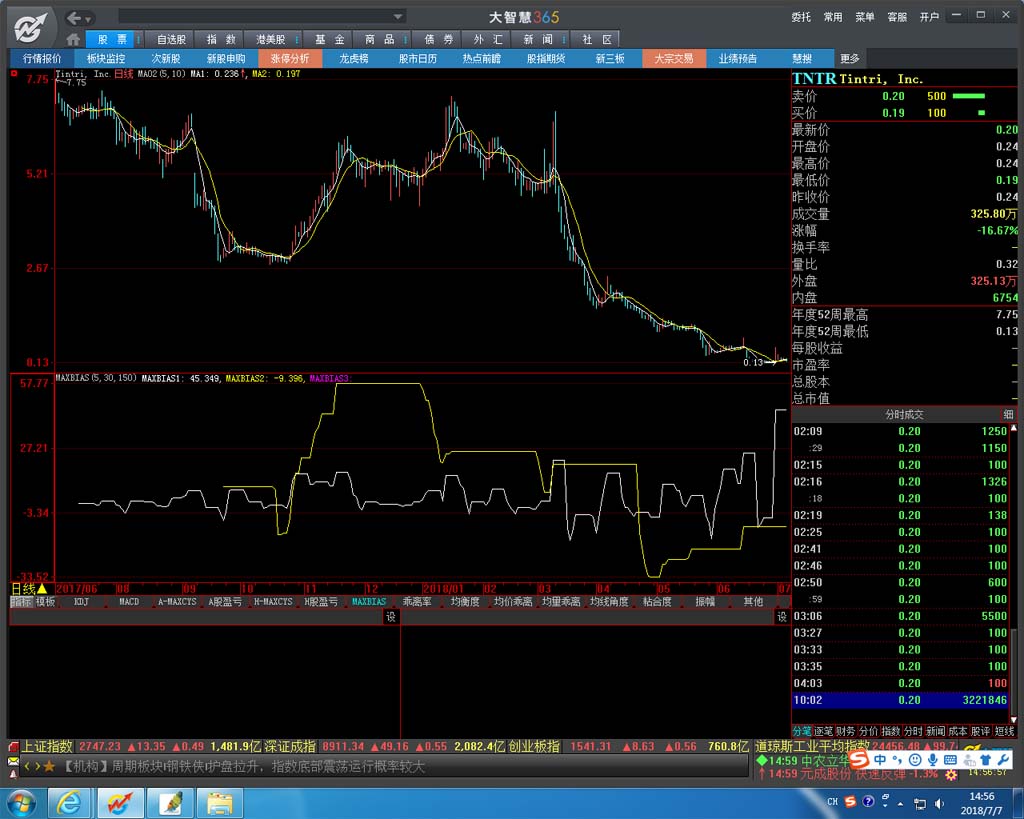
Task: Switch to the 成本 bottom tab
Action: click(x=958, y=731)
